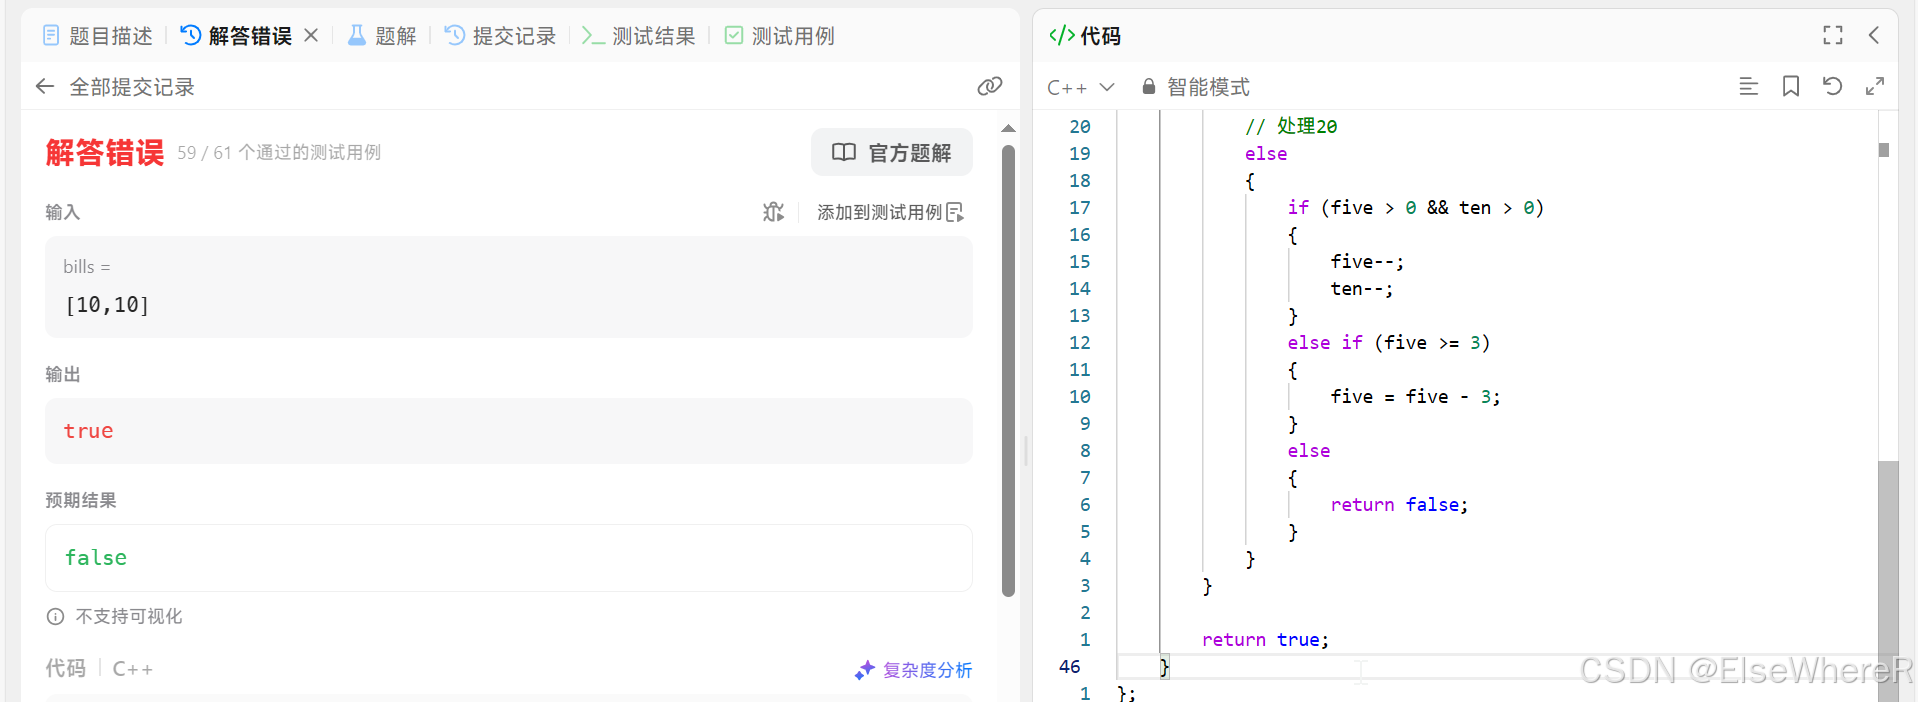Open the C++ language dropdown
The height and width of the screenshot is (702, 1918).
point(1080,87)
